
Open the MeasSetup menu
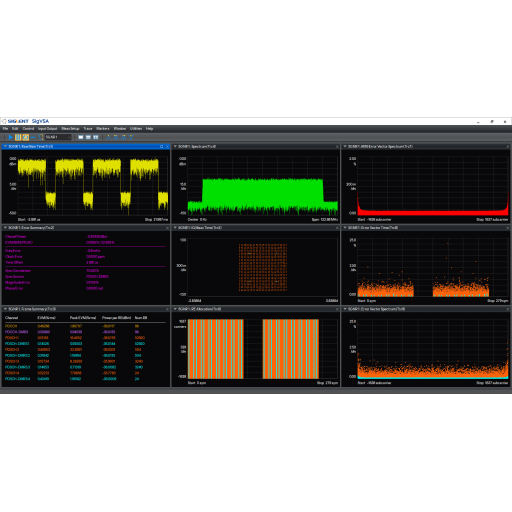coord(70,129)
